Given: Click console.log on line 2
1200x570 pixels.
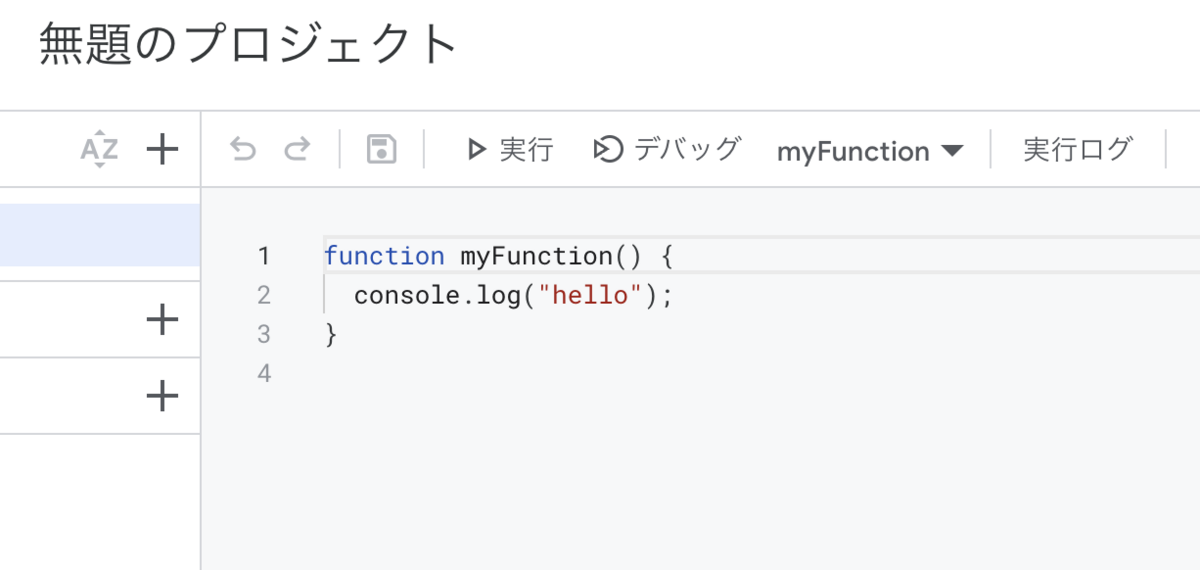Looking at the screenshot, I should (438, 296).
